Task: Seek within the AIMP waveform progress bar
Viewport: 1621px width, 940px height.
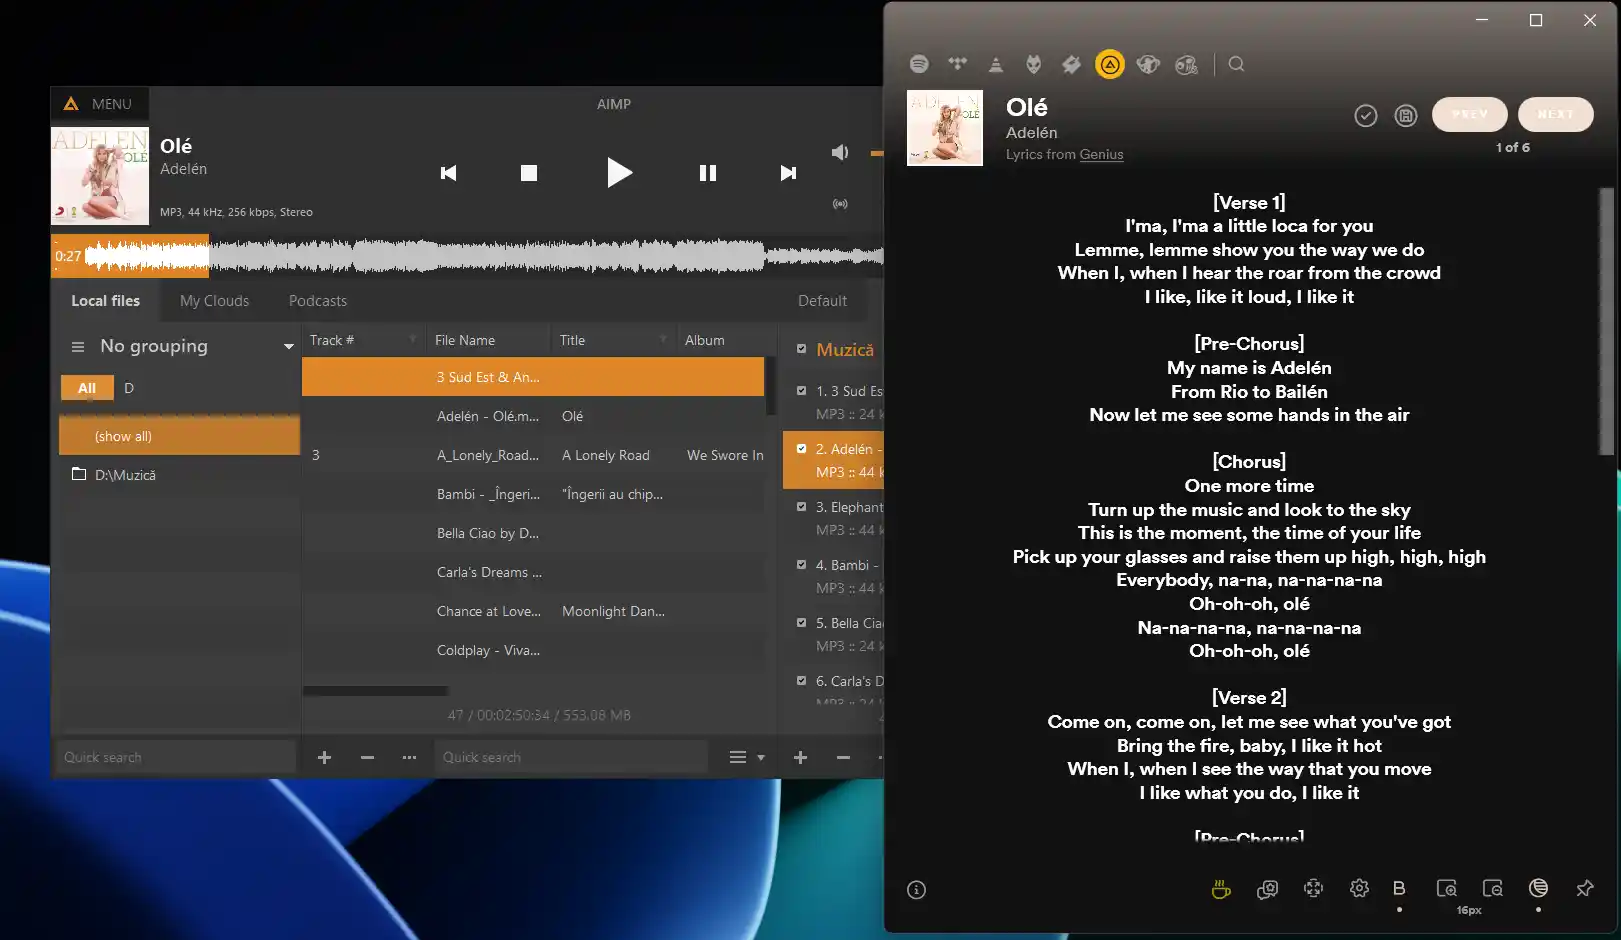Action: tap(468, 256)
